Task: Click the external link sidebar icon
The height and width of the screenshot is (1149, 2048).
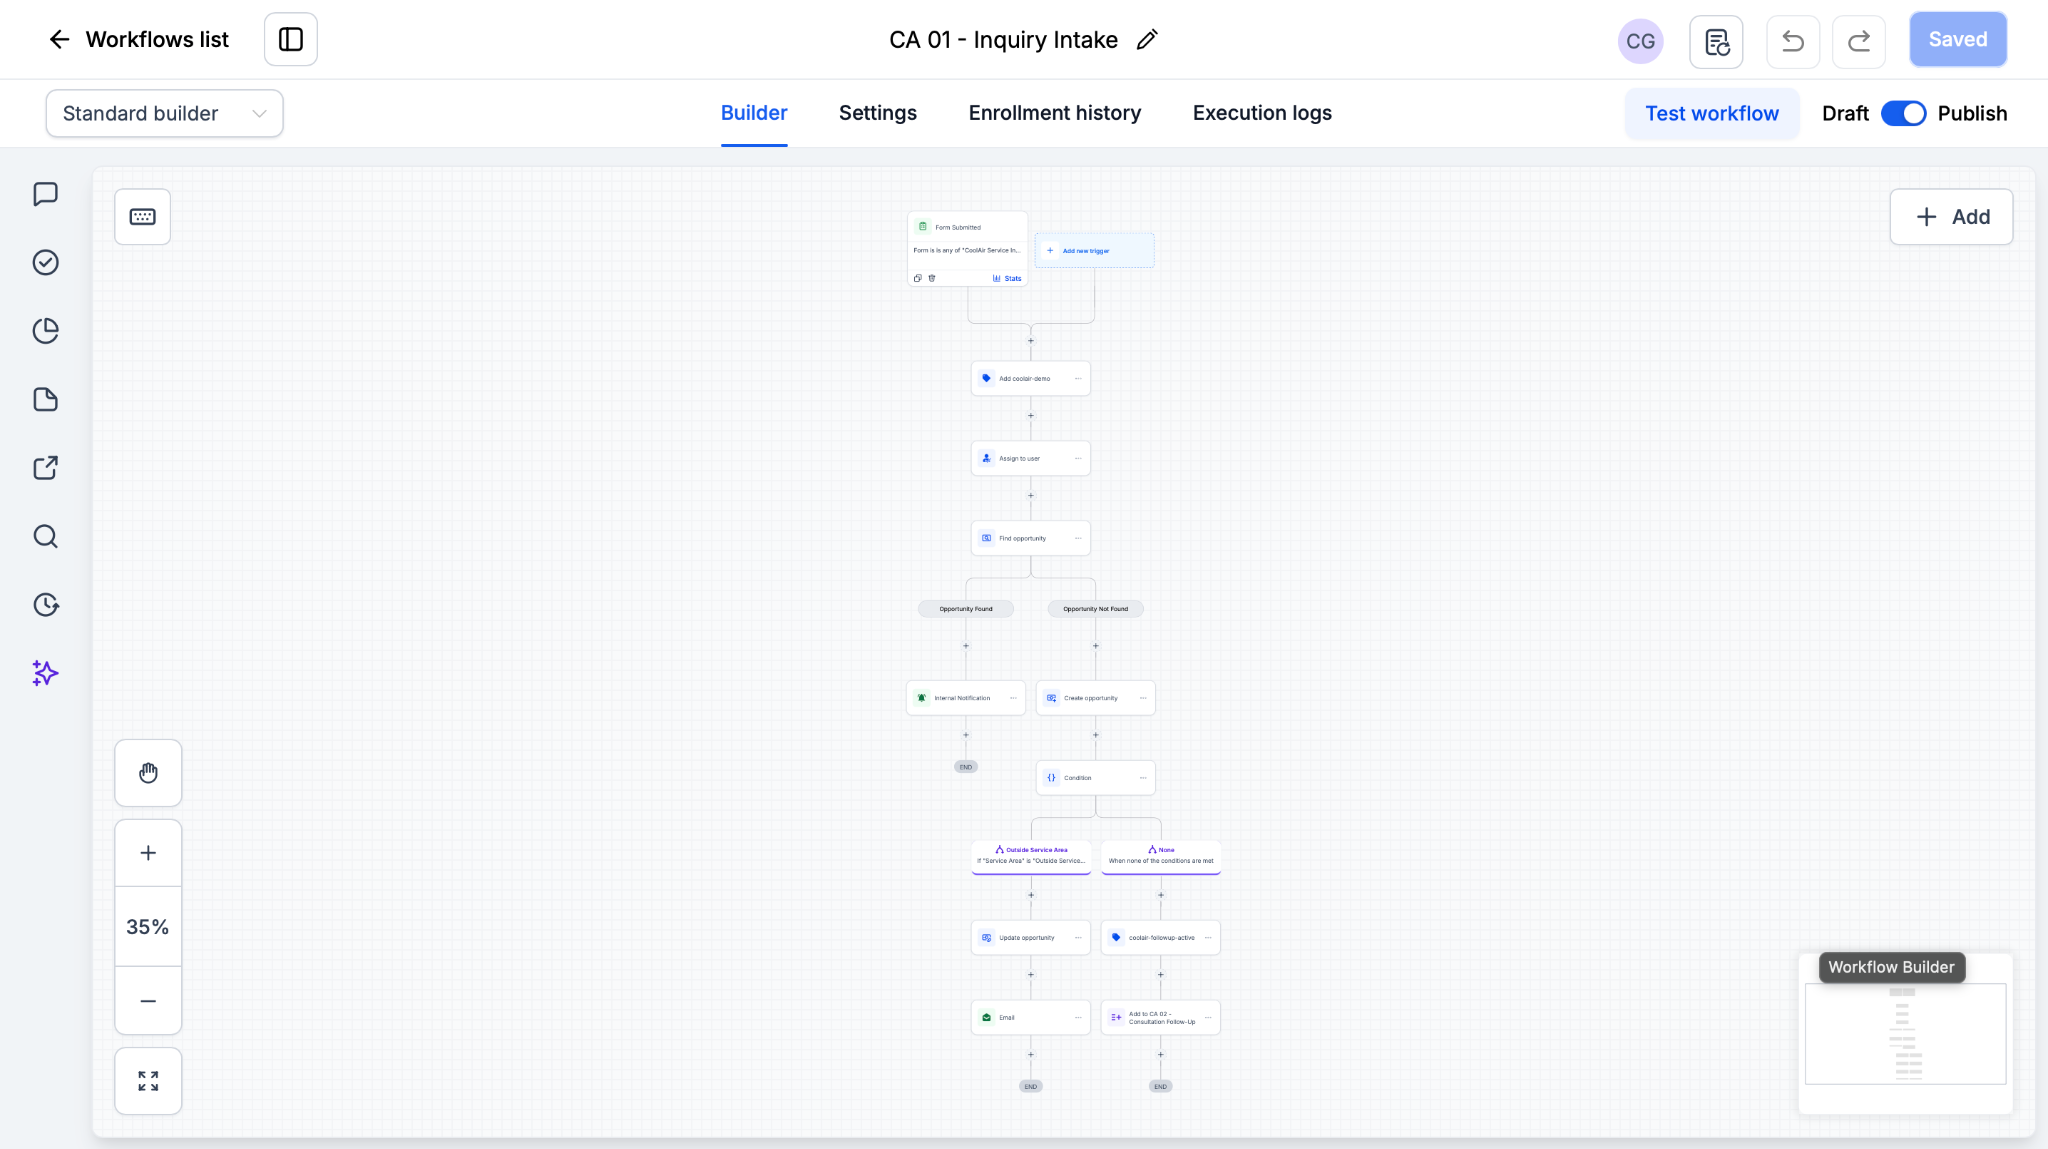Action: (46, 467)
